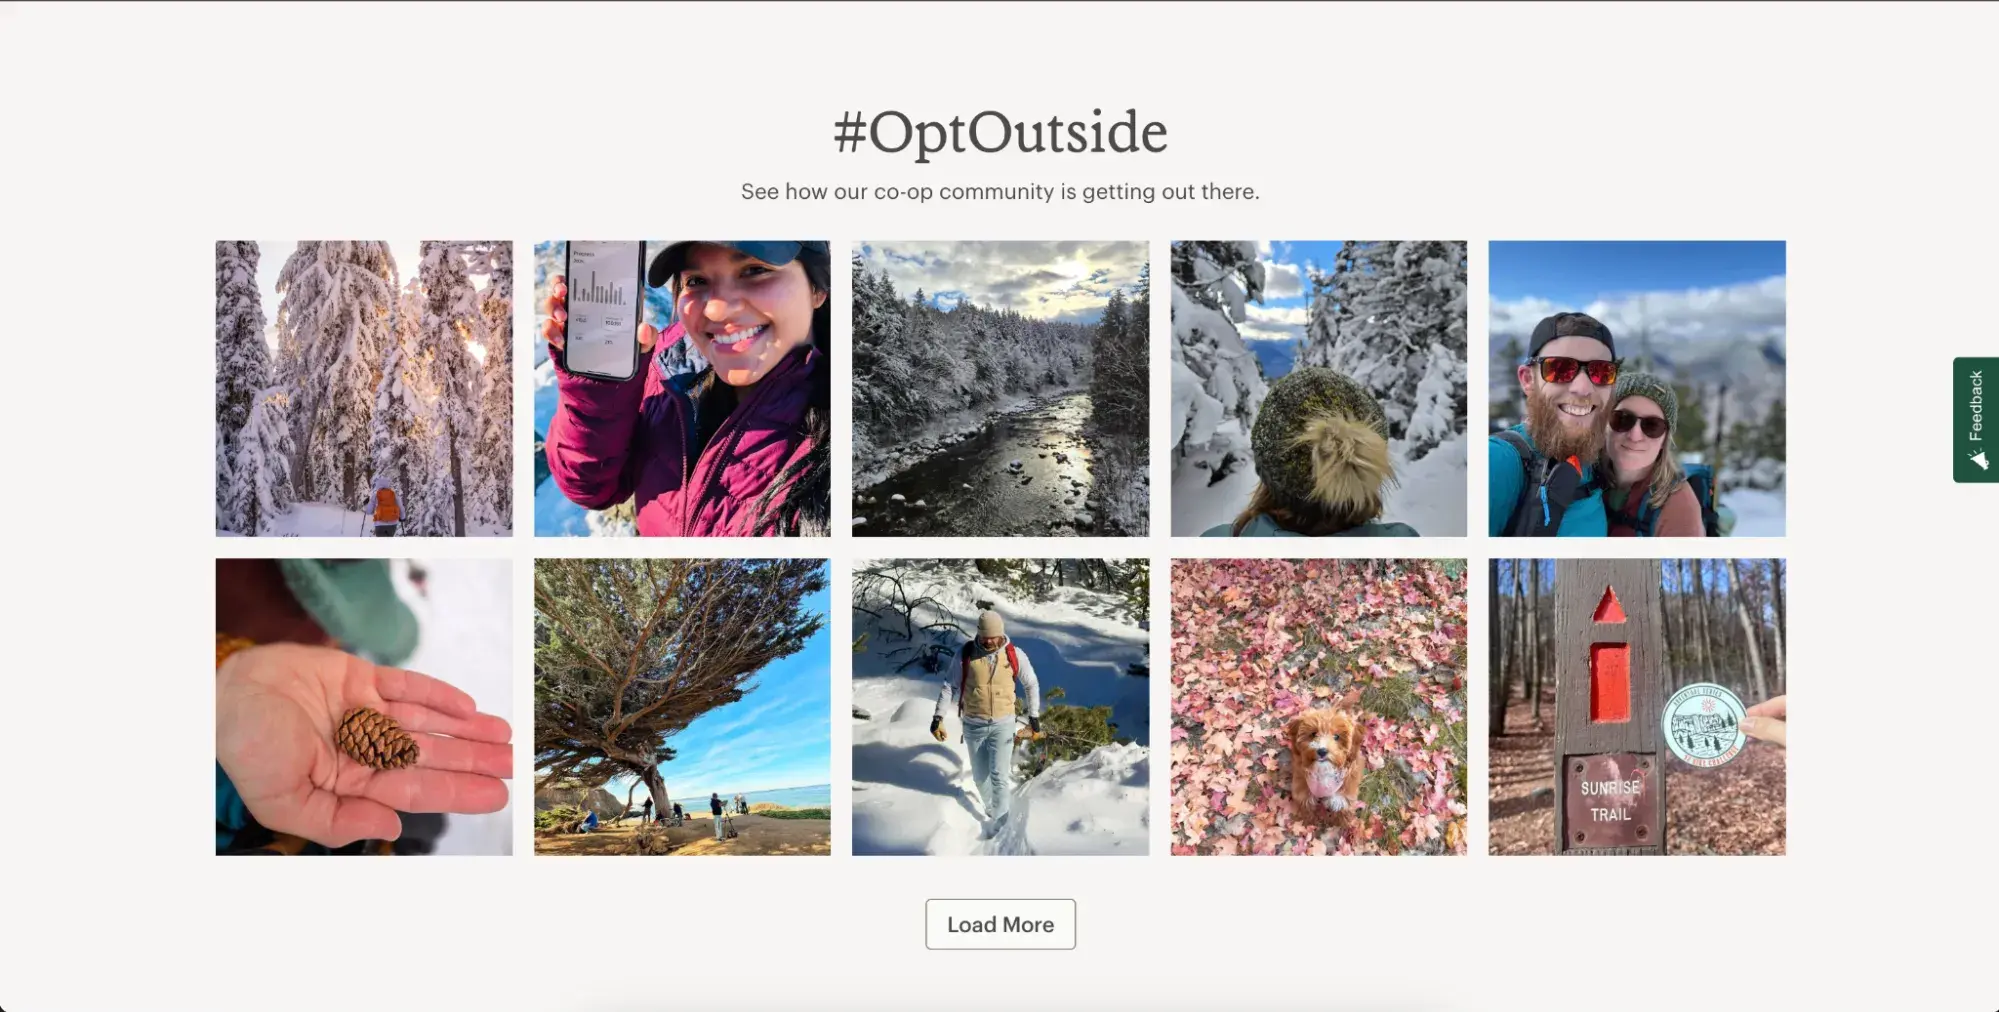Open the Sunrise Trail sign photo
Image resolution: width=1999 pixels, height=1013 pixels.
click(x=1636, y=707)
